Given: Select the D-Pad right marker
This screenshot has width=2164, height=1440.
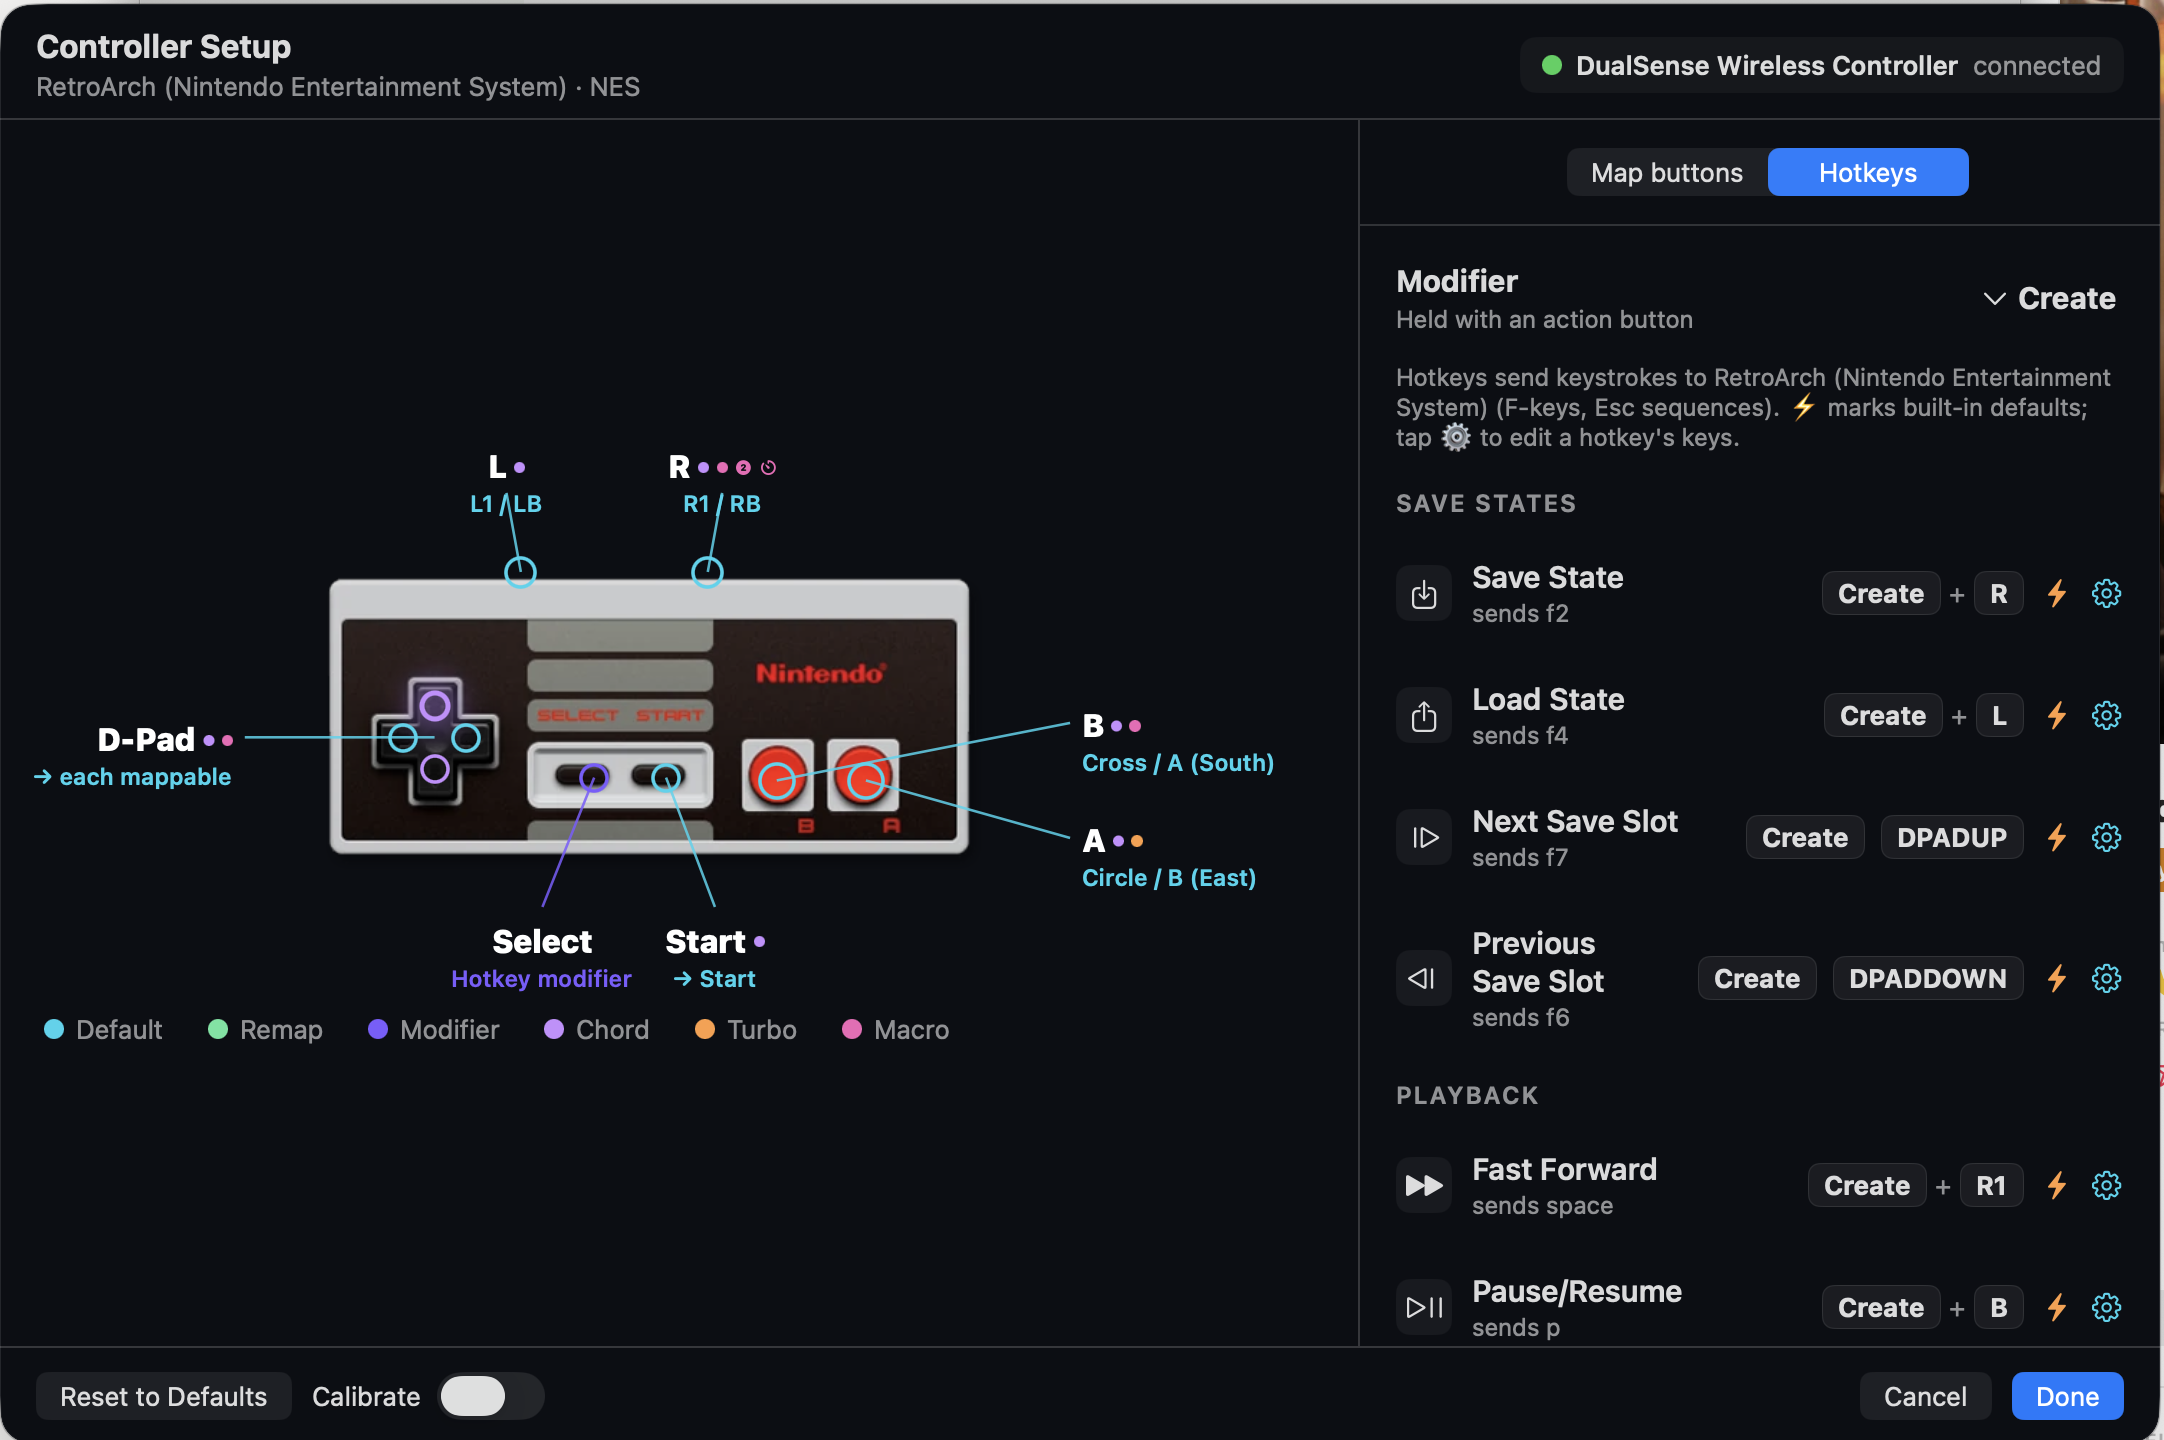Looking at the screenshot, I should tap(466, 738).
